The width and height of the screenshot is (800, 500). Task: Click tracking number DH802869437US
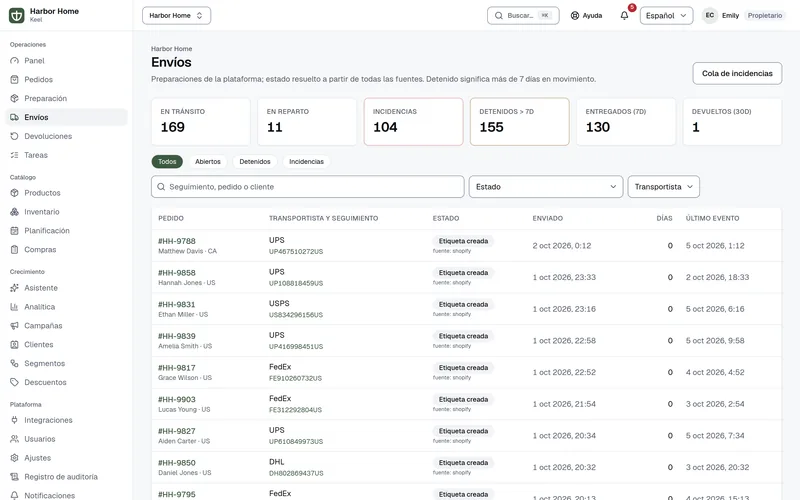[296, 473]
